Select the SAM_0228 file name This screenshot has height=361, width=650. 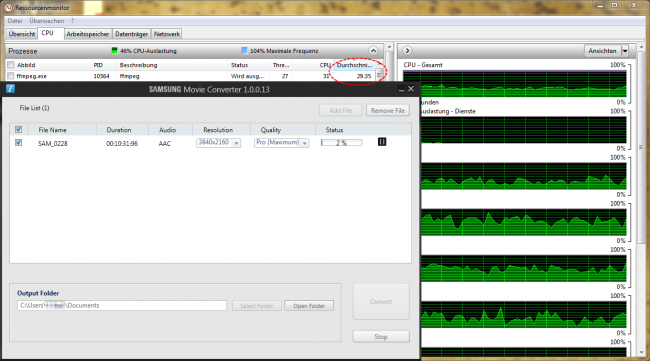[53, 143]
